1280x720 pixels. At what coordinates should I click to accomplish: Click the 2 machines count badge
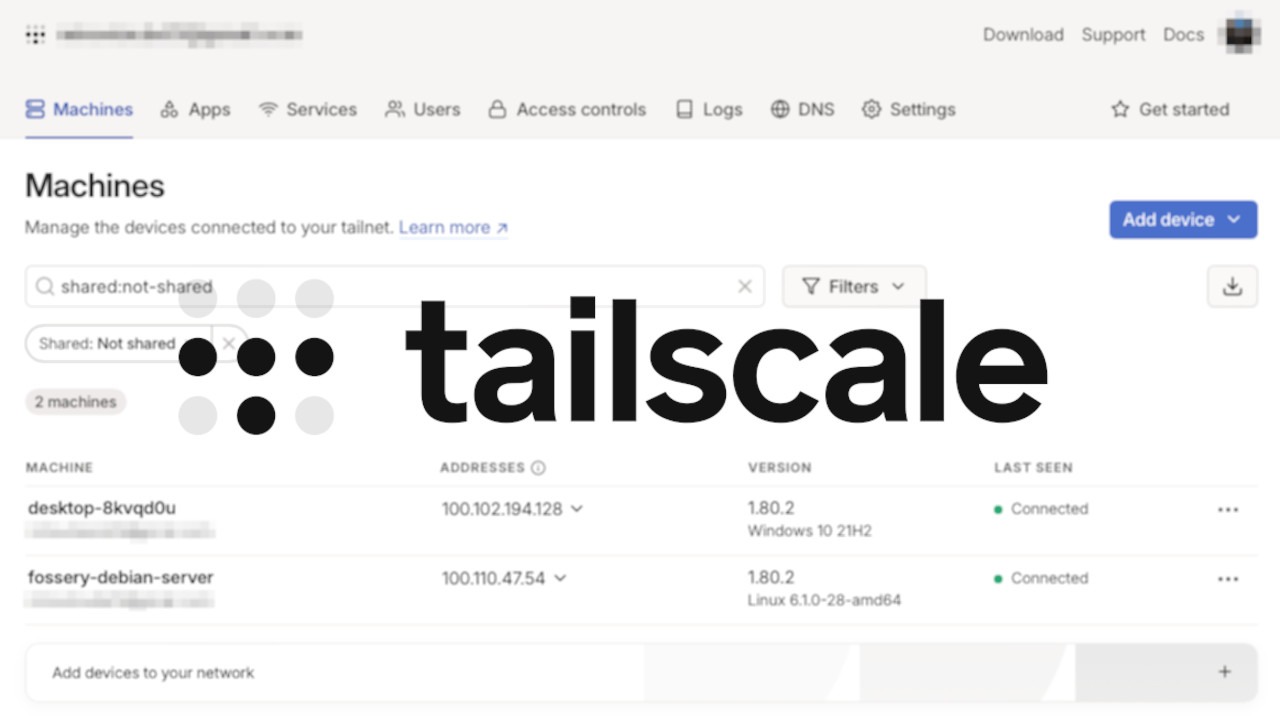pyautogui.click(x=76, y=402)
